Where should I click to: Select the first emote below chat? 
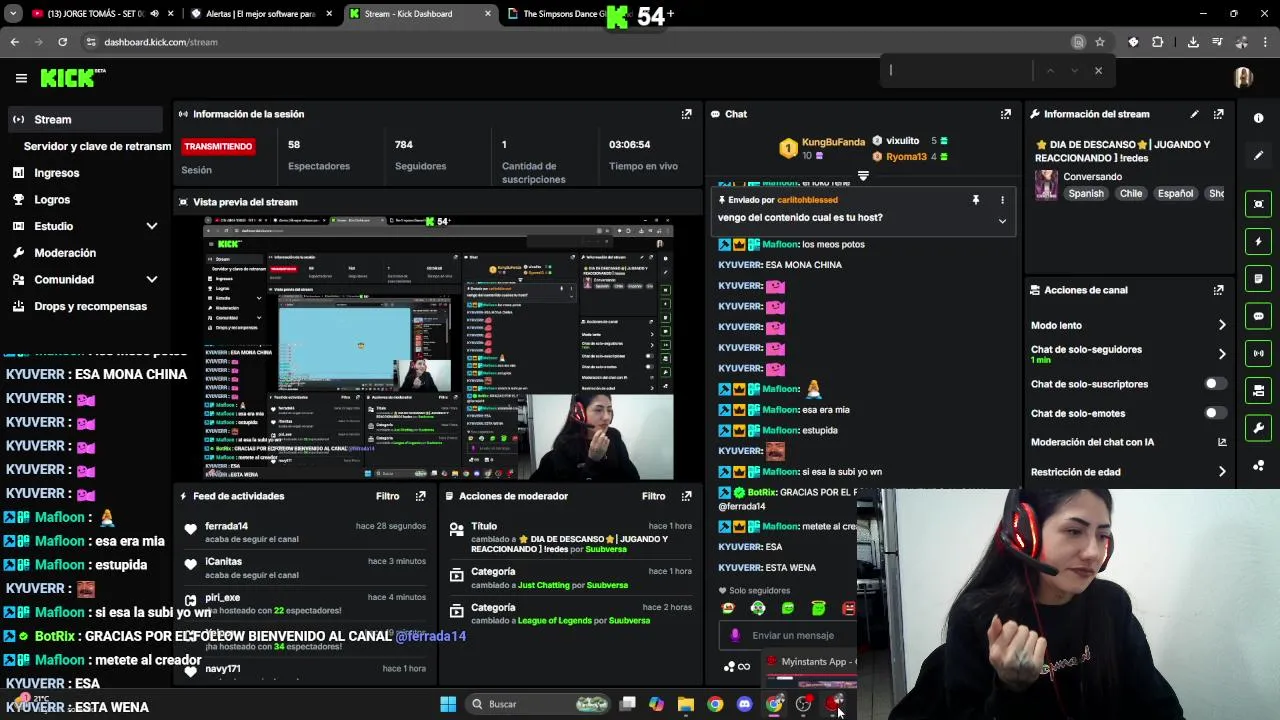728,608
